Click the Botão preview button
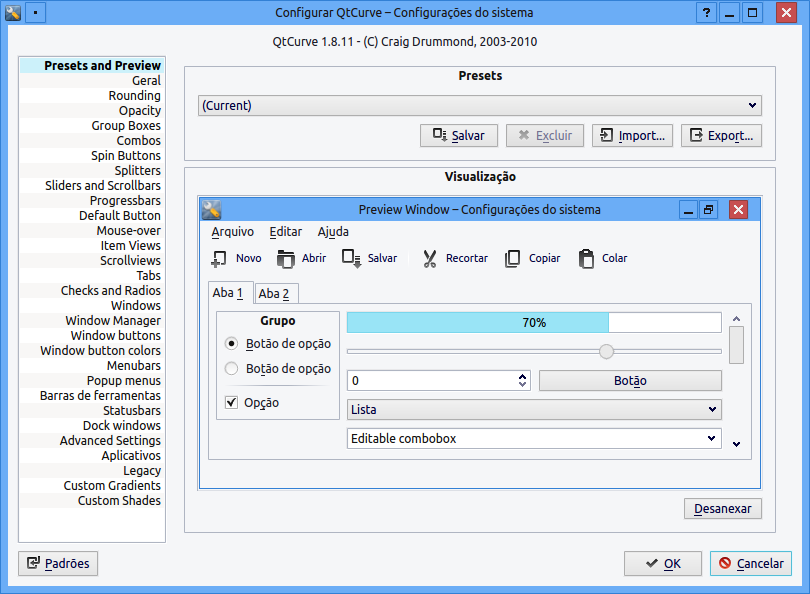The image size is (810, 594). pyautogui.click(x=630, y=381)
